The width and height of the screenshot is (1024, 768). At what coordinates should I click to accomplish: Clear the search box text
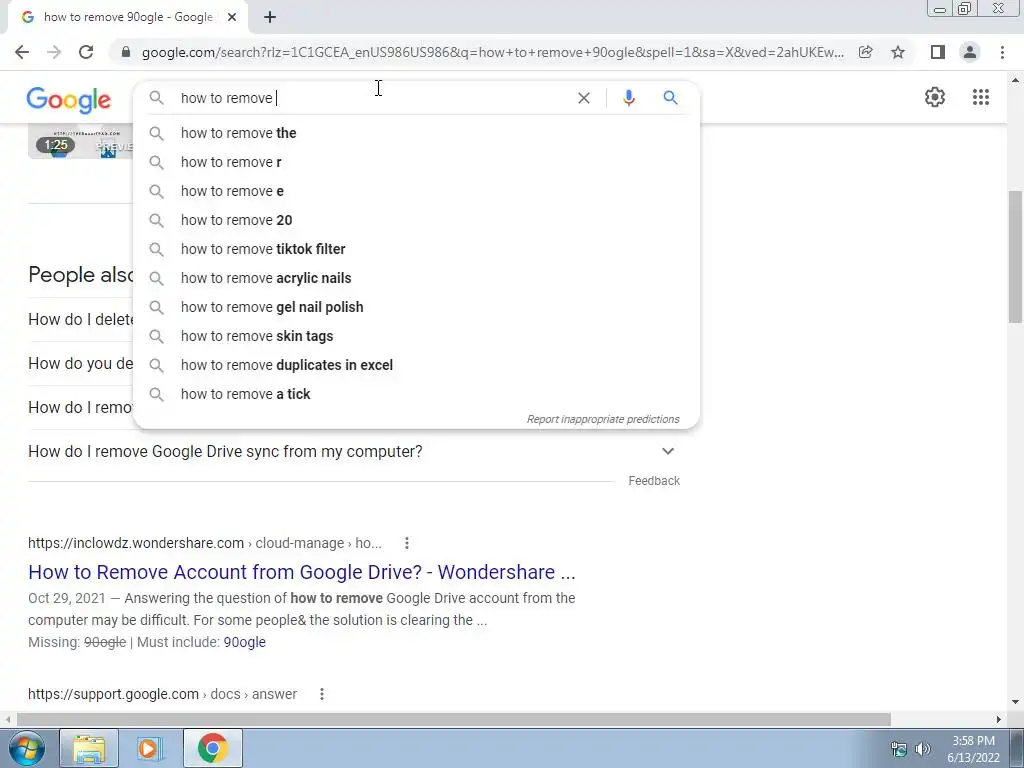[584, 98]
